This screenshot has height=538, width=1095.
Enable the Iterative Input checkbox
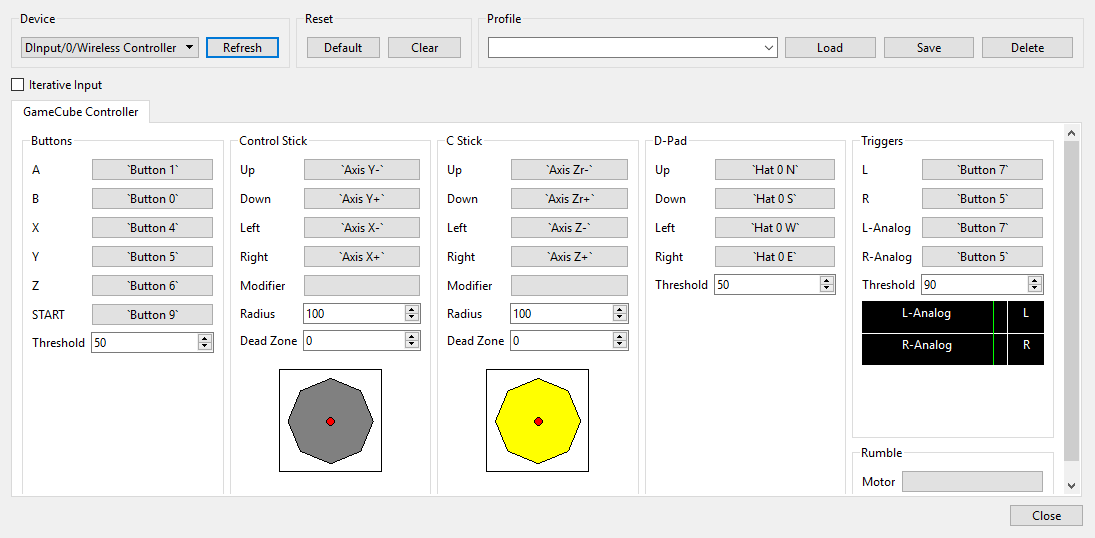17,85
